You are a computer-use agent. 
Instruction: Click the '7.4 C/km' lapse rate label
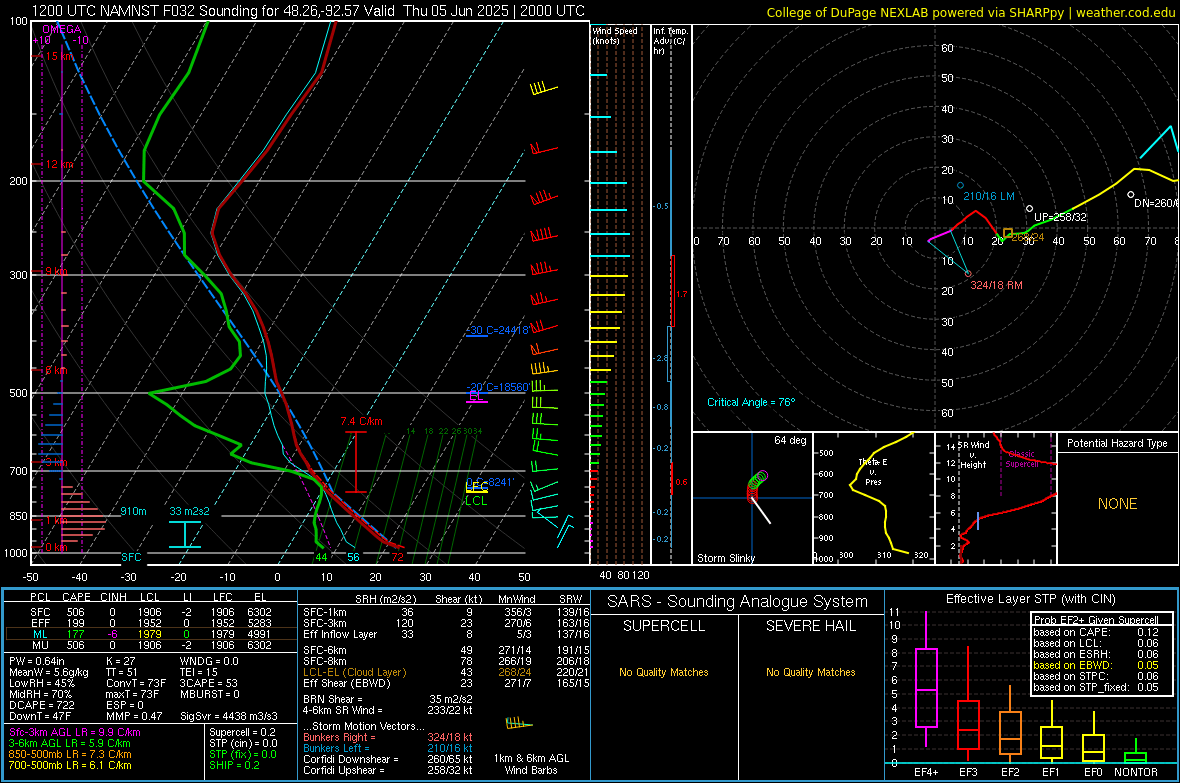pyautogui.click(x=361, y=421)
